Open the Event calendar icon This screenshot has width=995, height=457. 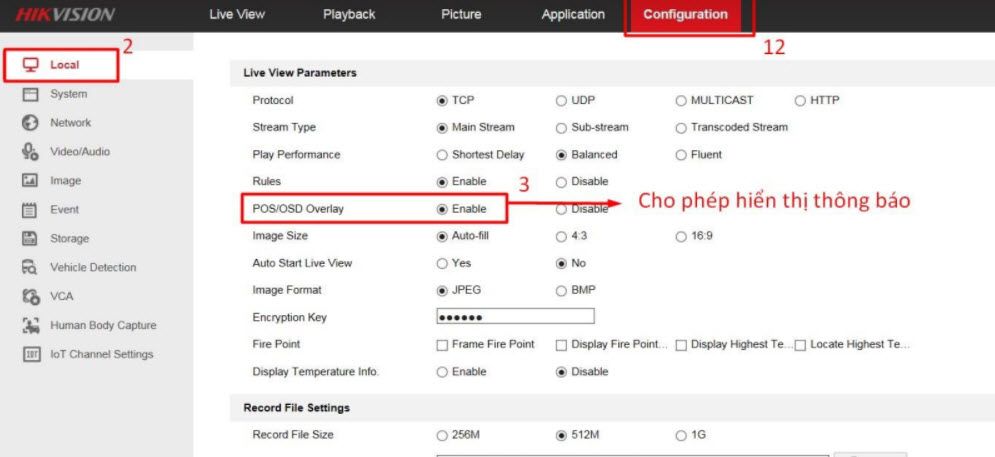pyautogui.click(x=30, y=209)
